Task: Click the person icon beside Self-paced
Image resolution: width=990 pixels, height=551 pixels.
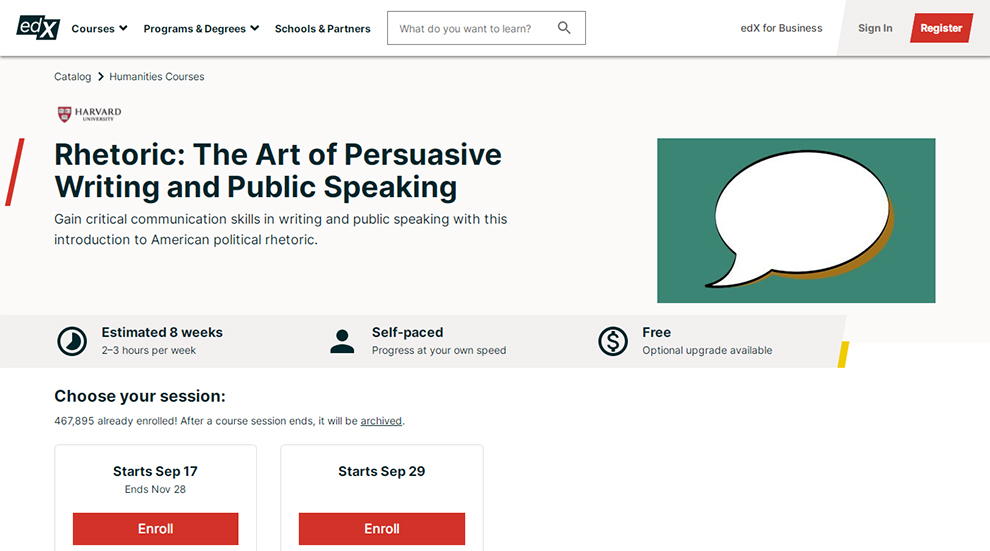Action: 342,341
